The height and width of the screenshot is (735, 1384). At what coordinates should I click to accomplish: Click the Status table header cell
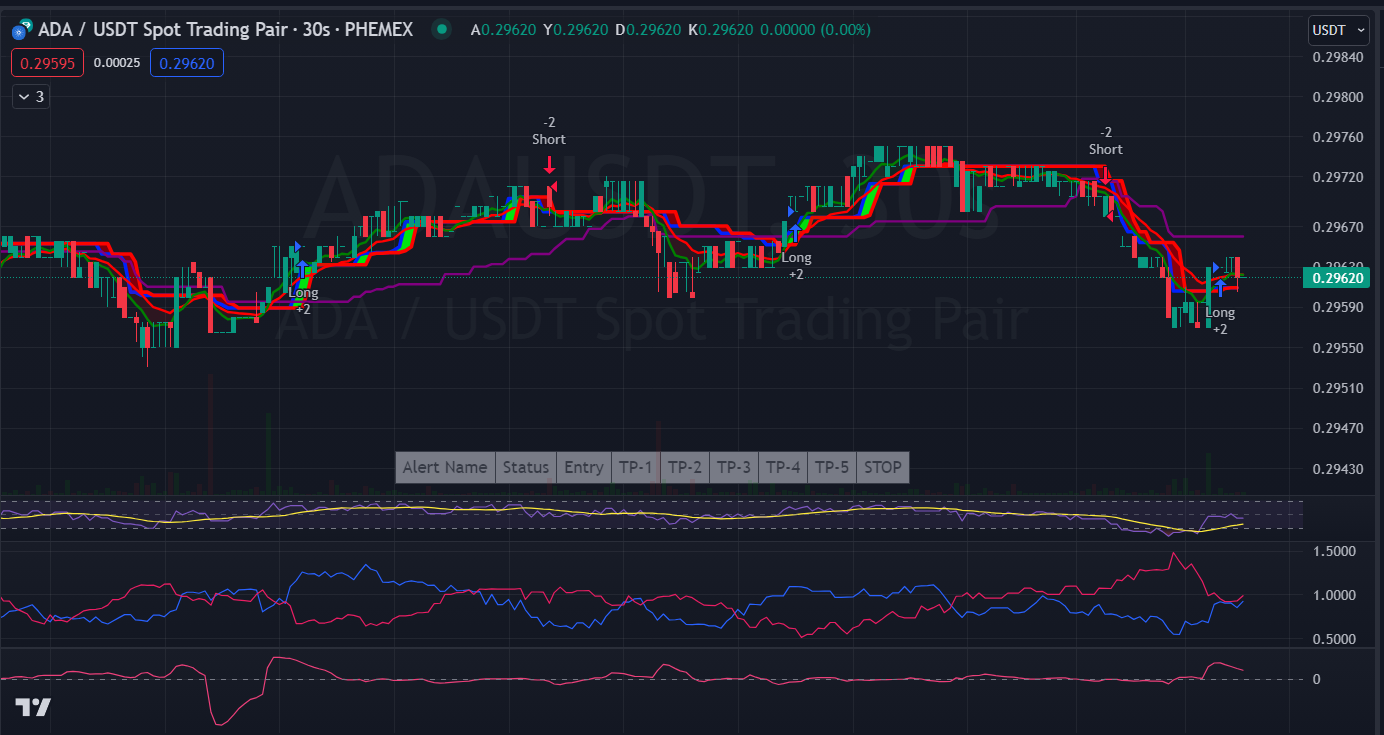(526, 467)
